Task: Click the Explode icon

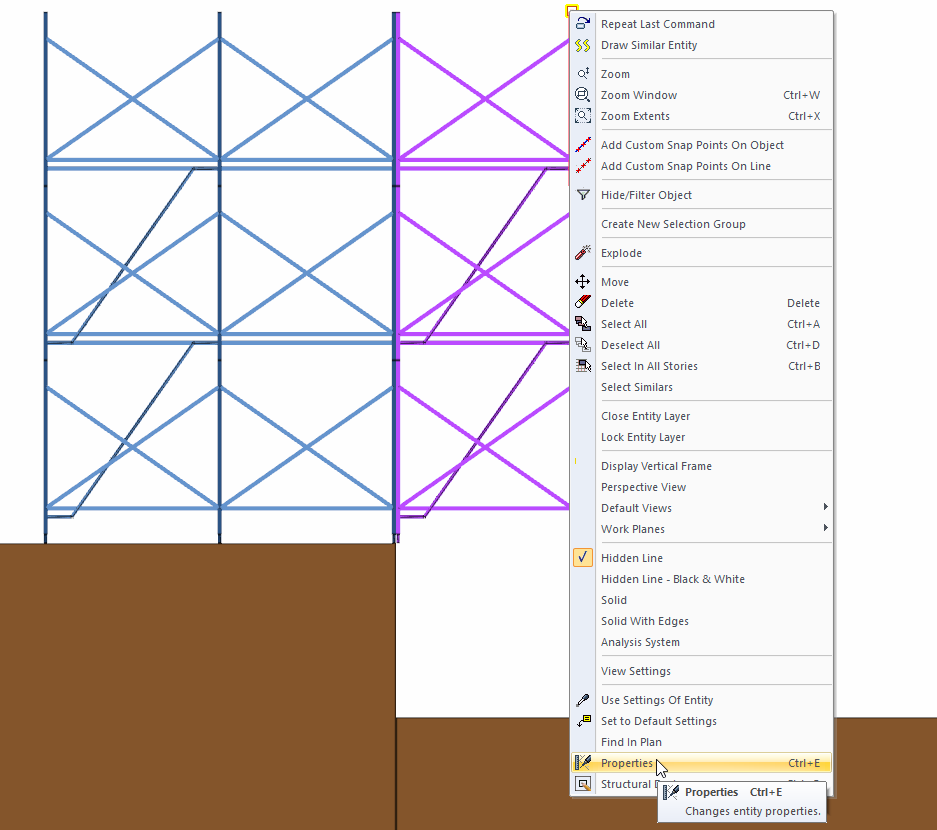Action: pyautogui.click(x=583, y=253)
